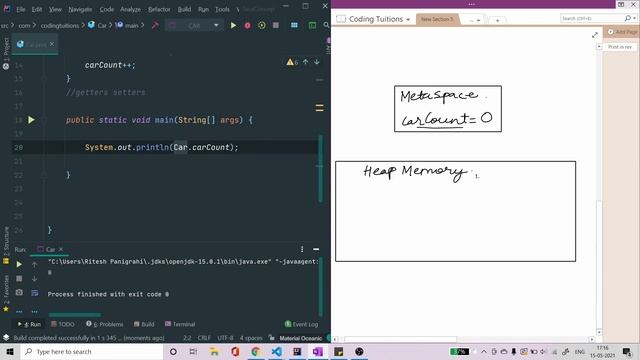
Task: Click the camera dump threads icon
Action: click(x=19, y=292)
